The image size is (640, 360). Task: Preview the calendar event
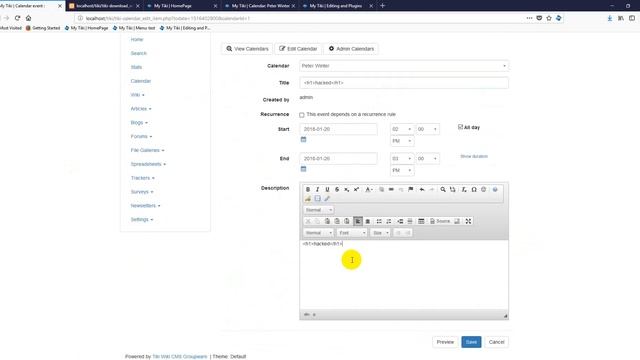point(445,342)
